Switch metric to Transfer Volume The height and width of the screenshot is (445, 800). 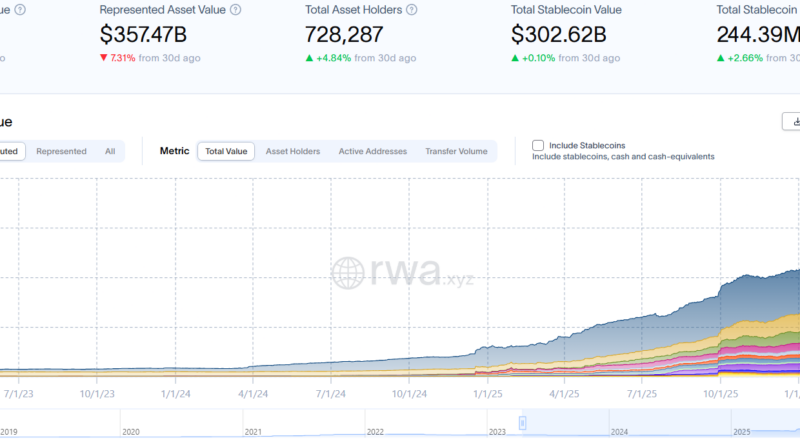[x=456, y=152]
